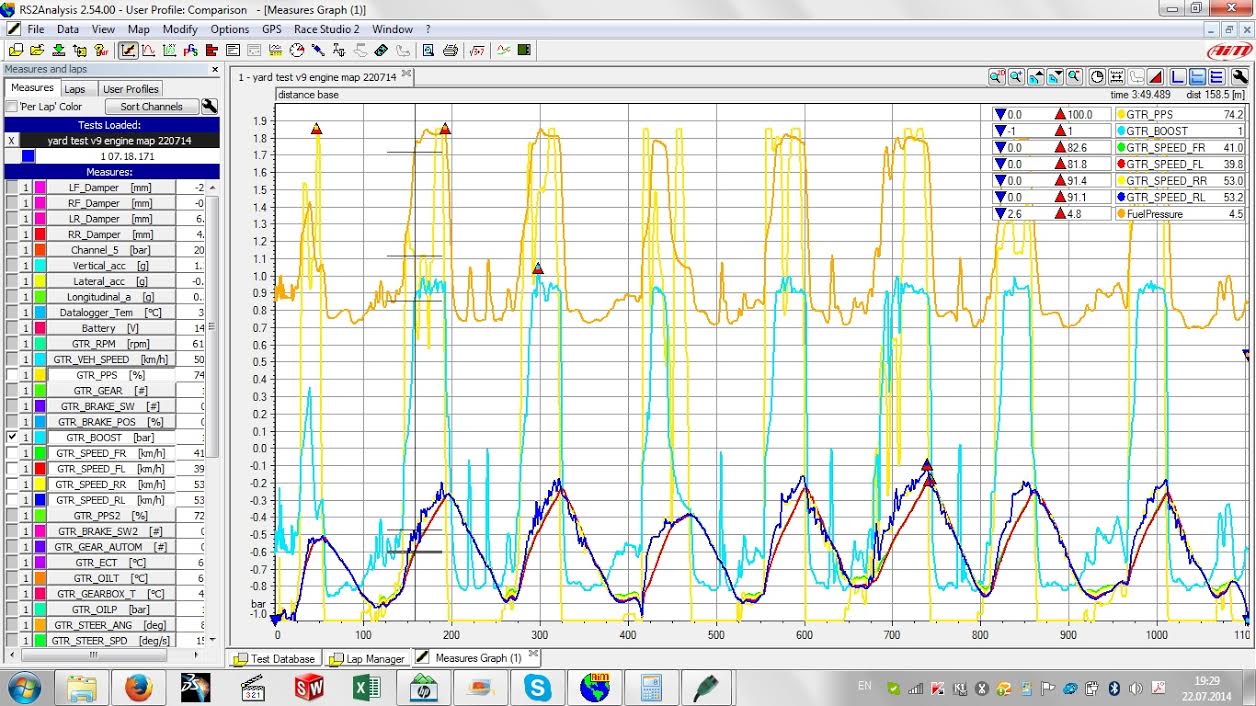Viewport: 1256px width, 706px height.
Task: Click the Sort Channels button
Action: click(x=151, y=106)
